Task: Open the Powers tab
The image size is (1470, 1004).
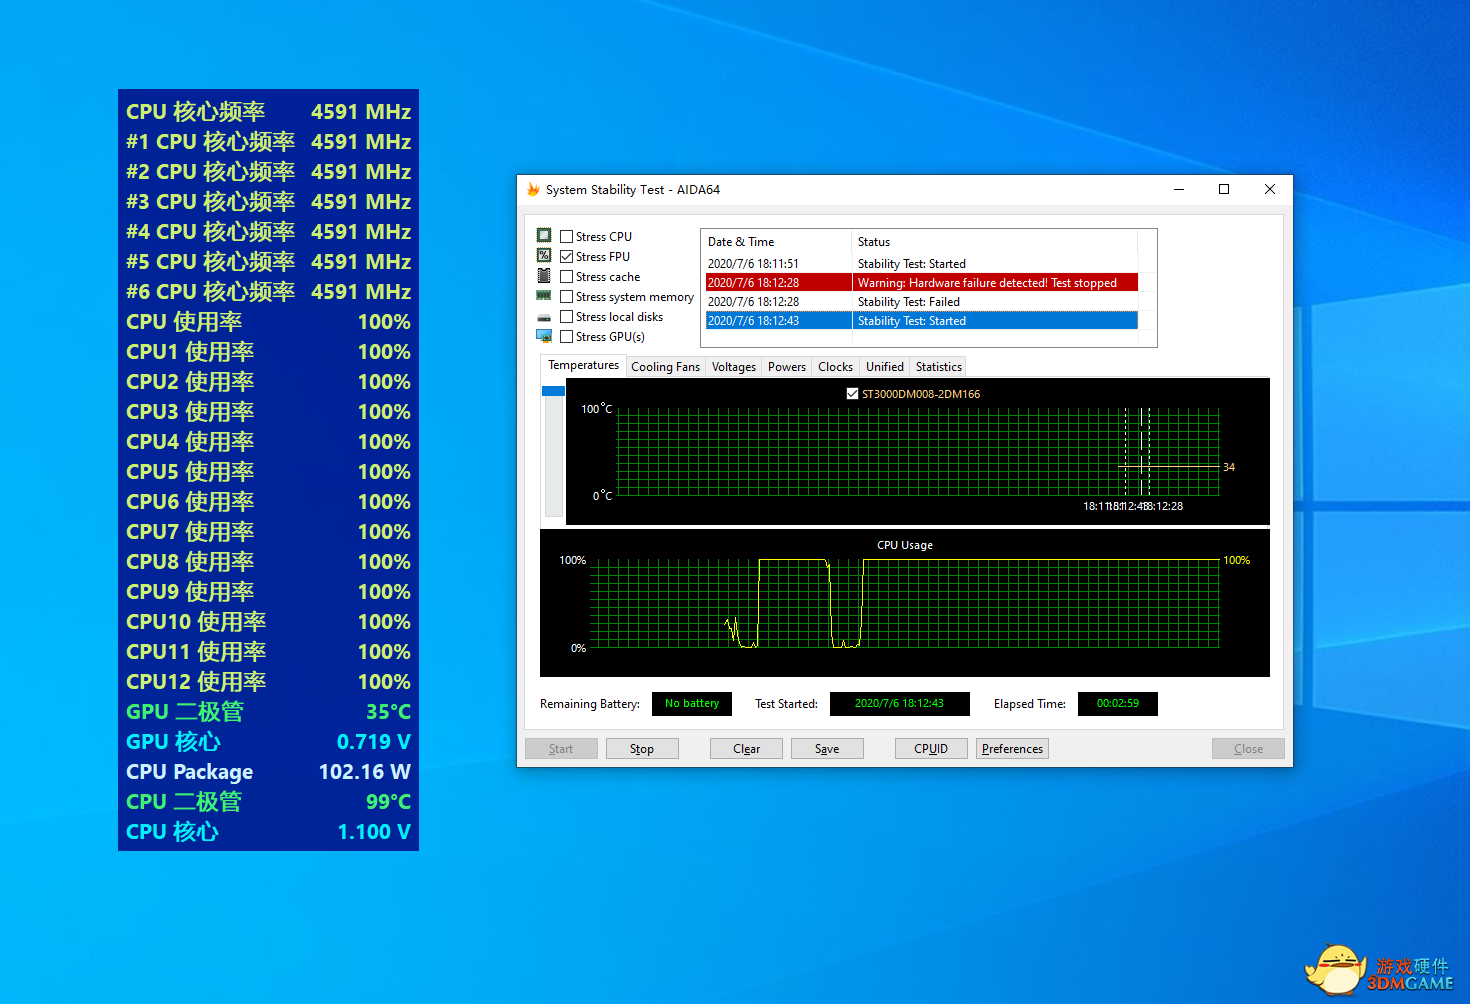Action: [787, 367]
